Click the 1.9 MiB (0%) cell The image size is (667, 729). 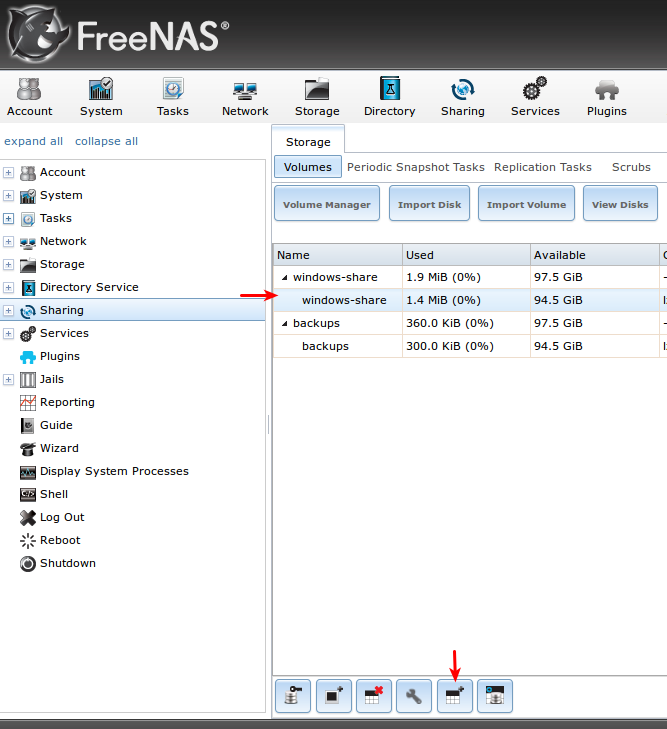(466, 278)
